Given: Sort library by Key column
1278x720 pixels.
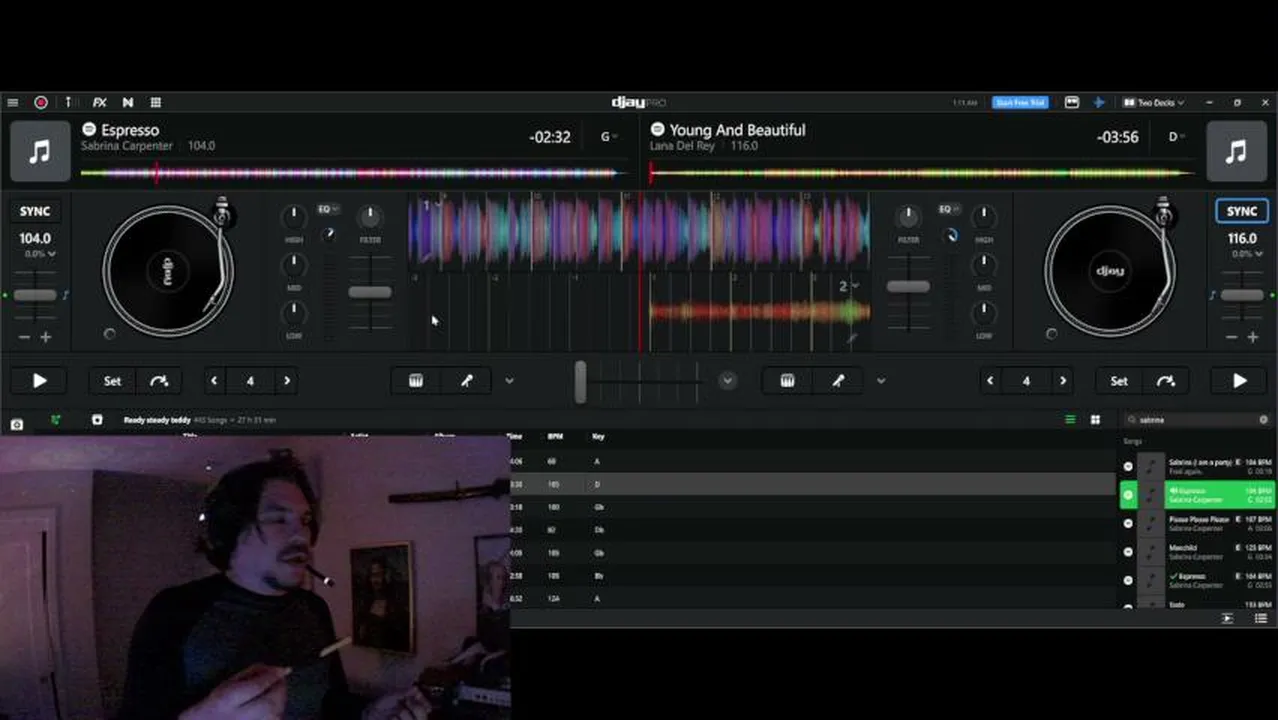Looking at the screenshot, I should tap(598, 437).
